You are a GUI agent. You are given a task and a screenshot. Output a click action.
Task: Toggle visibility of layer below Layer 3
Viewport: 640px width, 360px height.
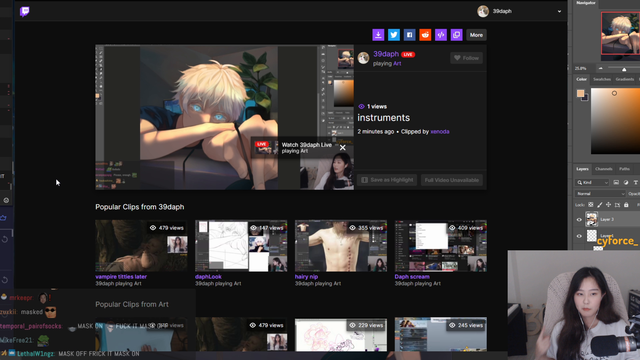(x=579, y=236)
